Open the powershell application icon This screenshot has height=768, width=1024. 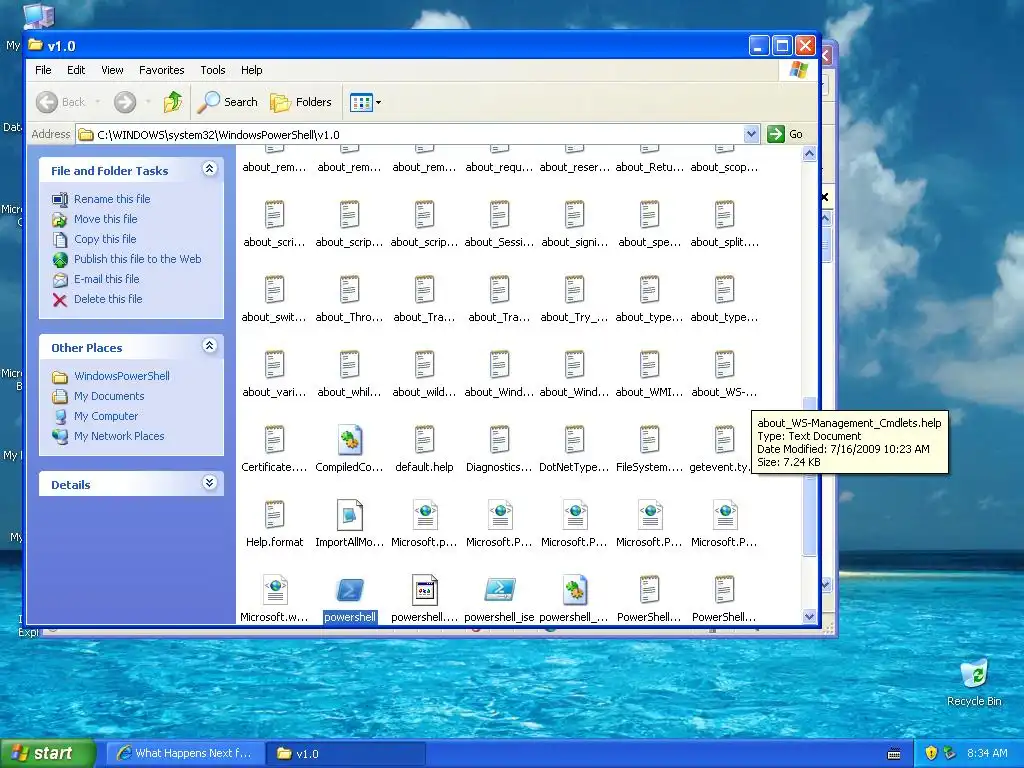click(x=349, y=590)
